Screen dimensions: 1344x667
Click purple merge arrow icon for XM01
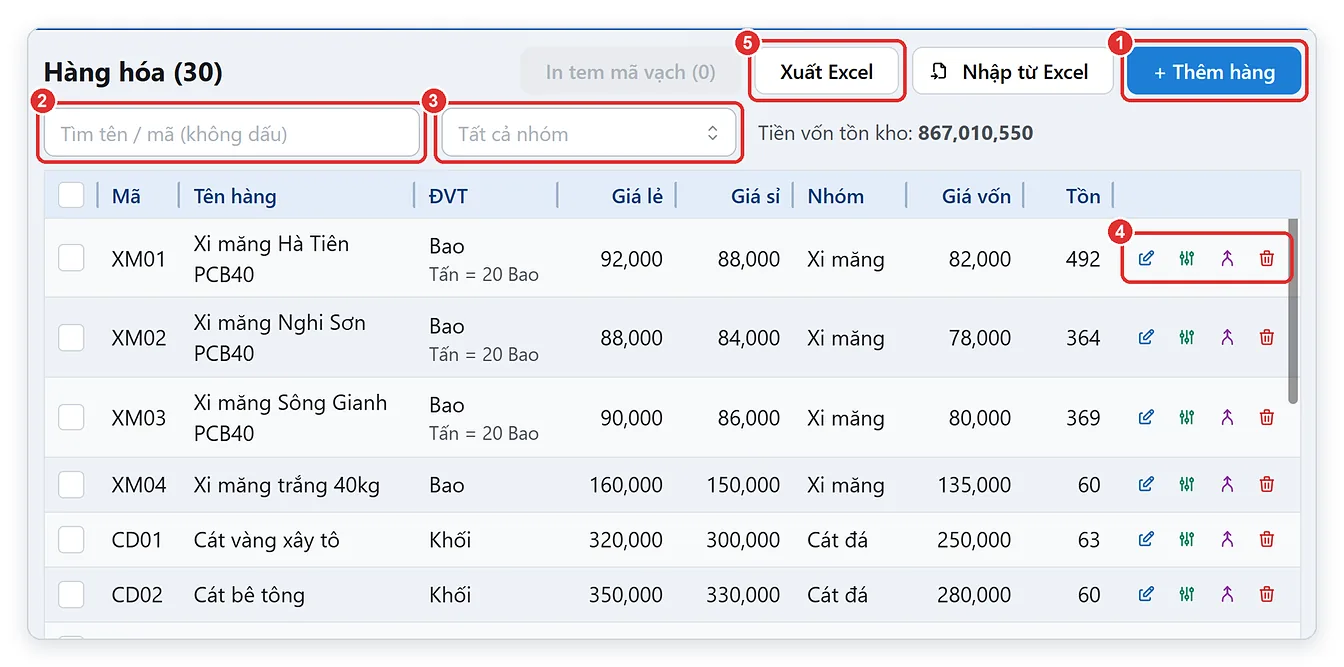[x=1227, y=258]
